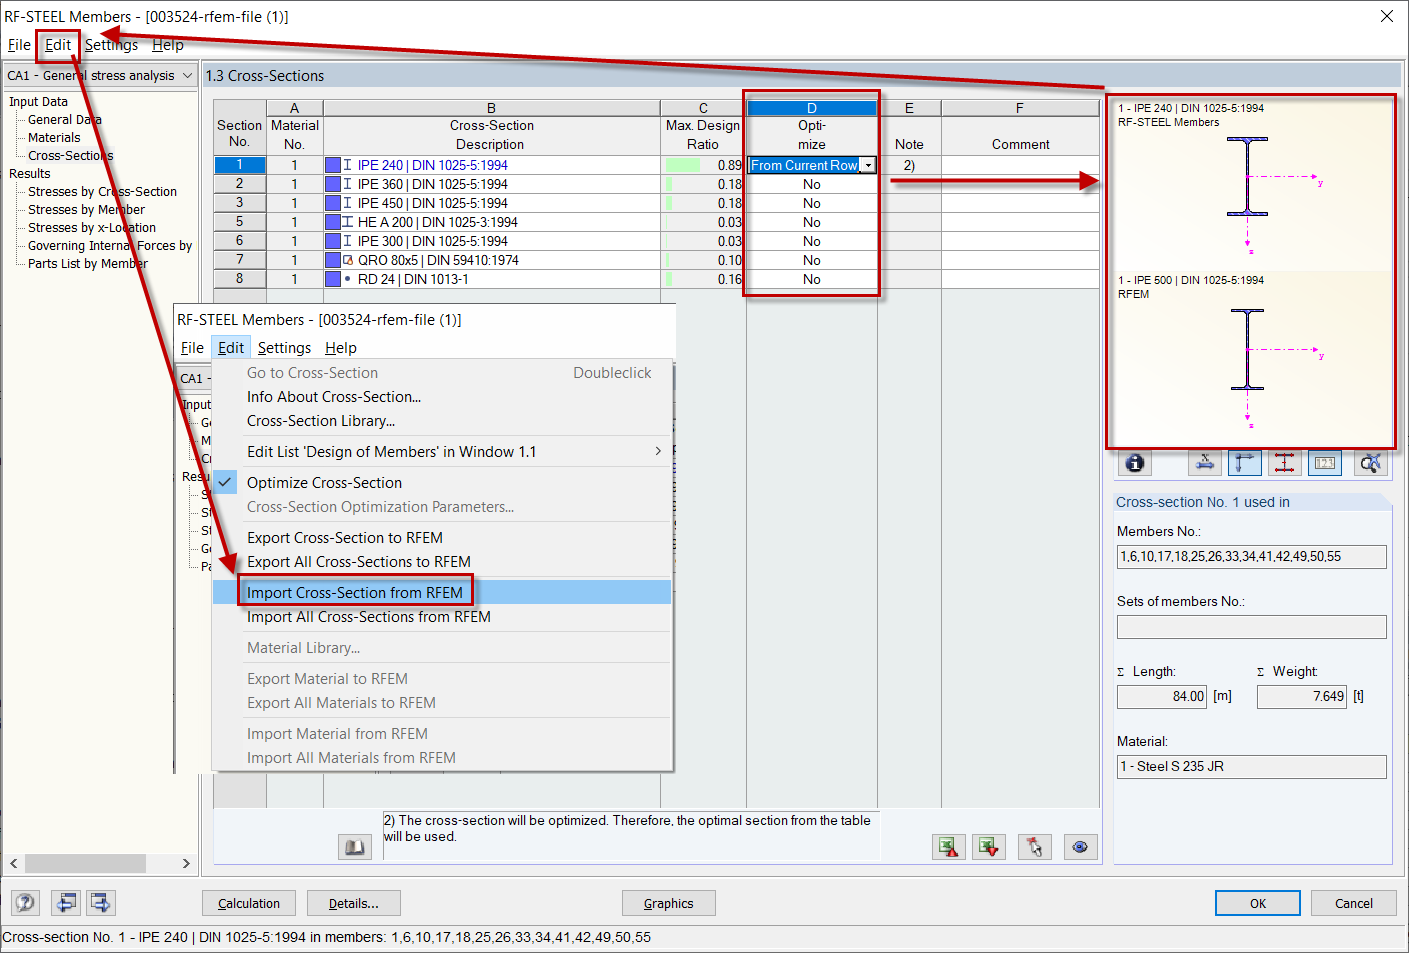Click the Graphics button
The width and height of the screenshot is (1409, 953).
(669, 903)
